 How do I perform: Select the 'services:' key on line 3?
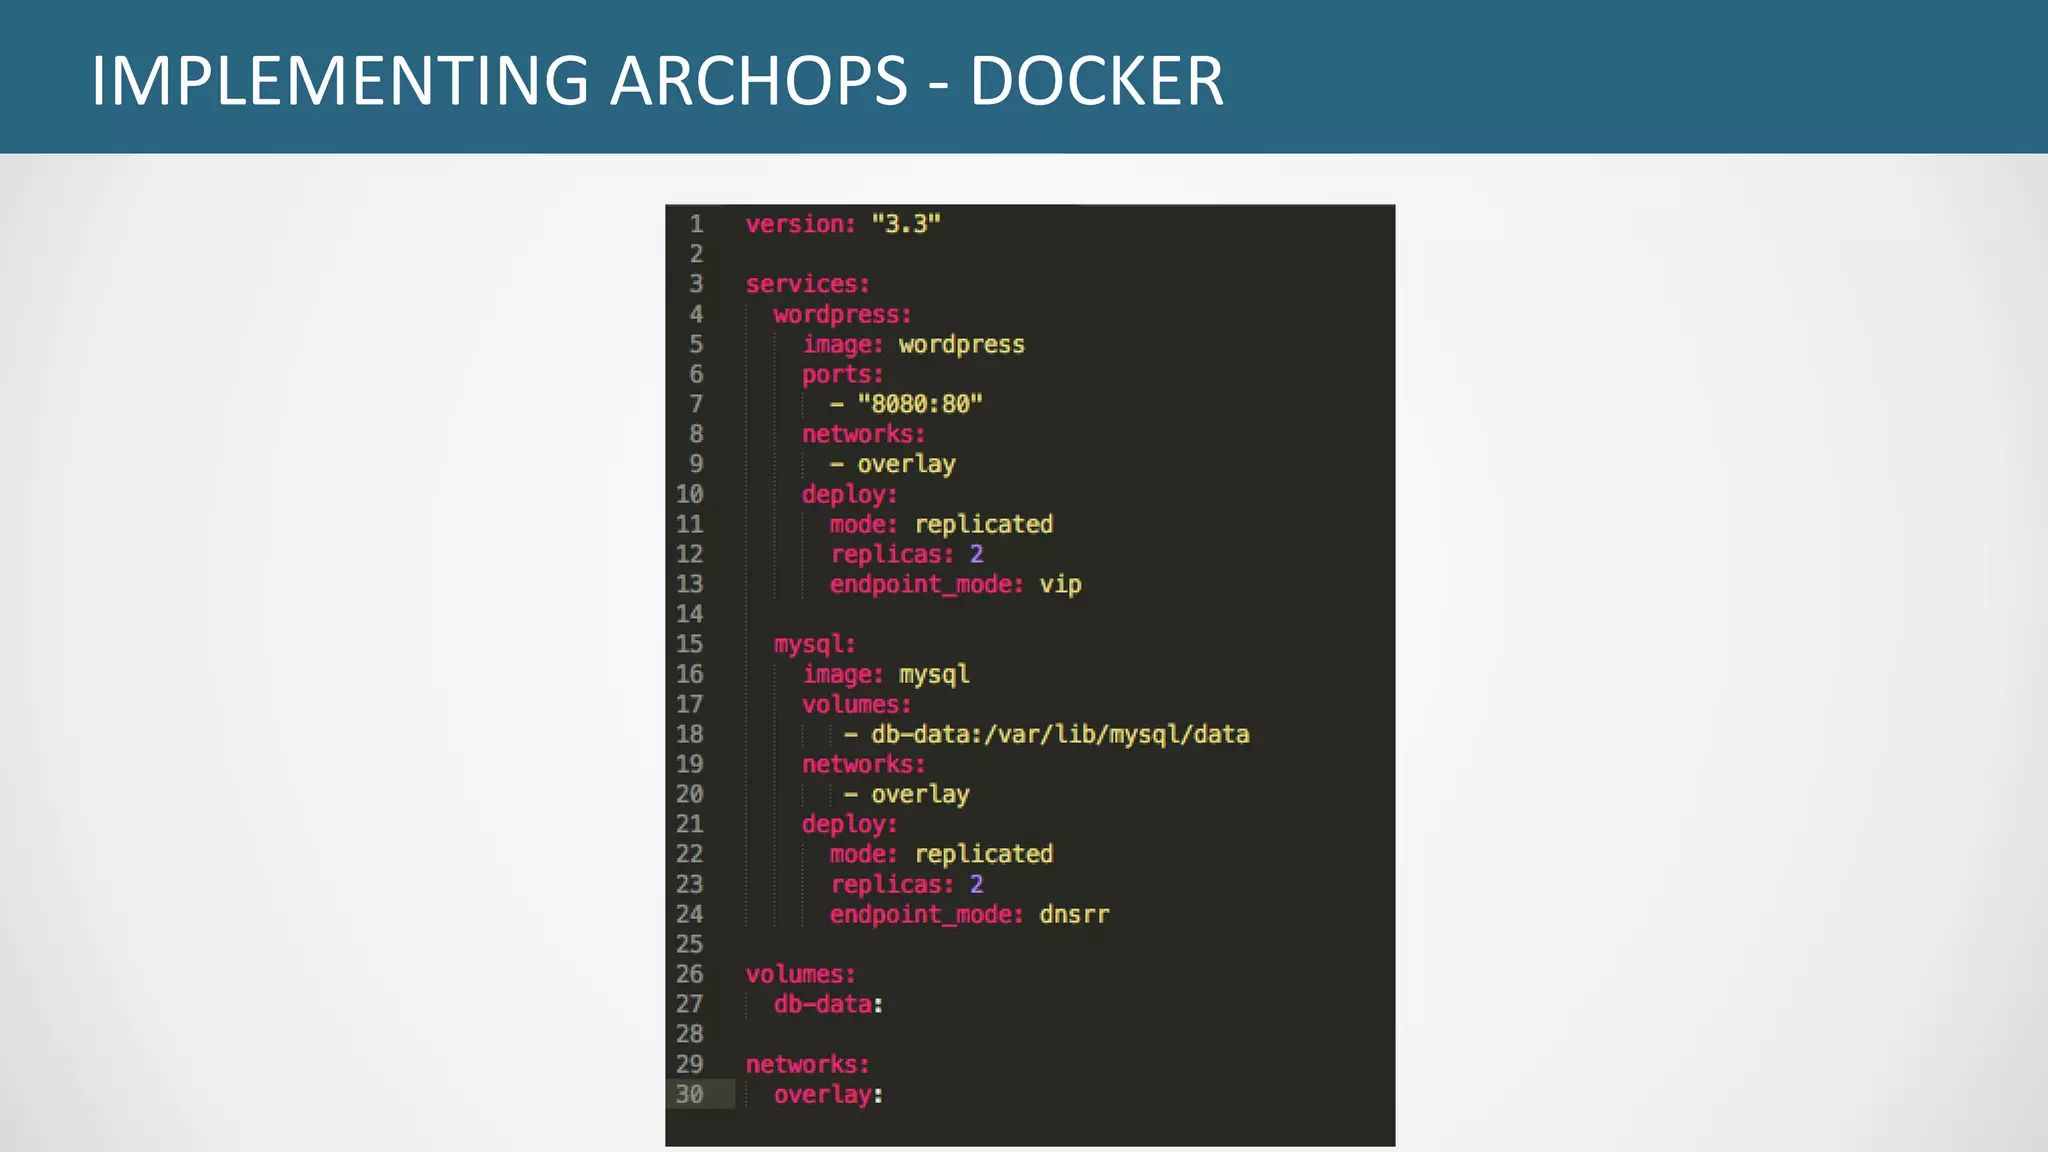pos(808,284)
